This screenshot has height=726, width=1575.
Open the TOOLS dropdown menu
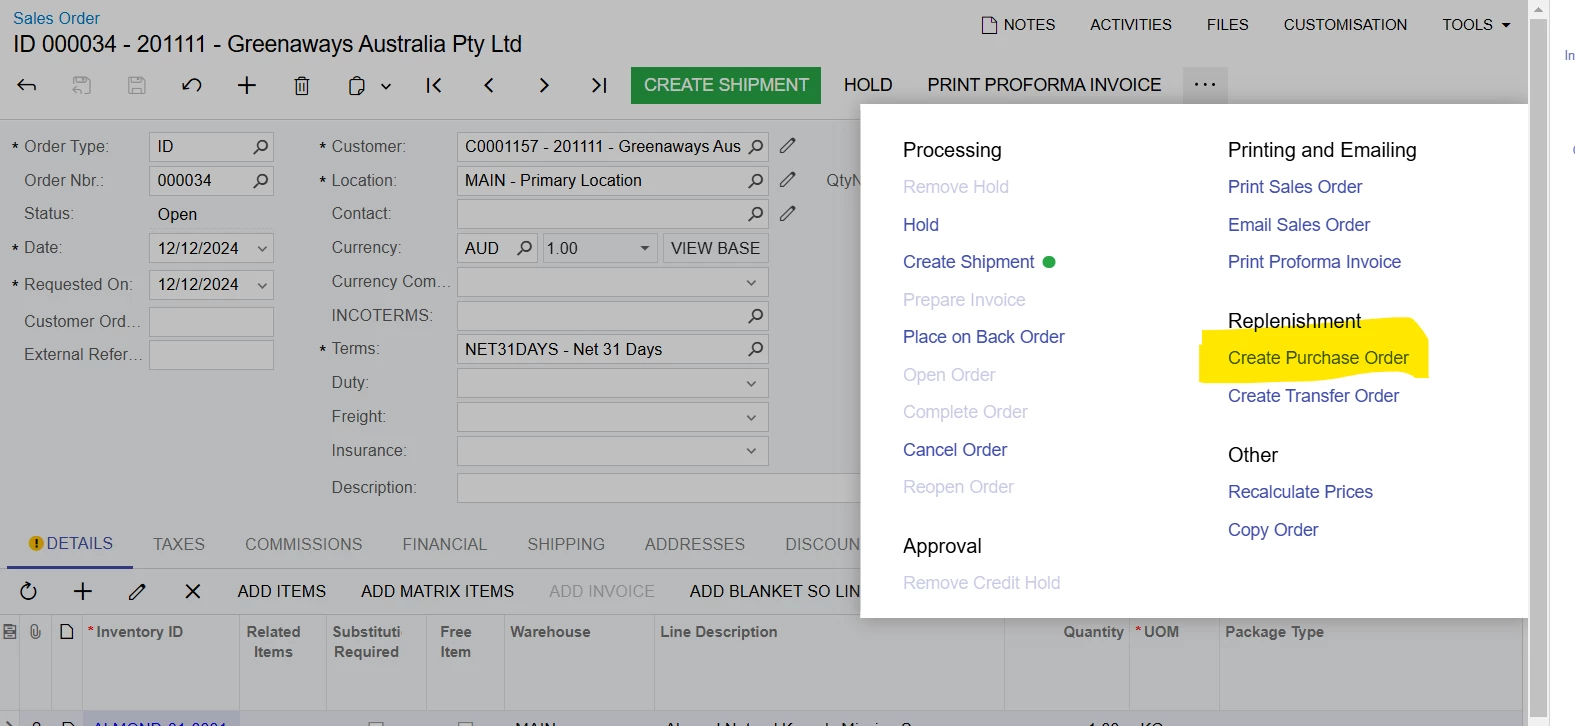point(1476,25)
